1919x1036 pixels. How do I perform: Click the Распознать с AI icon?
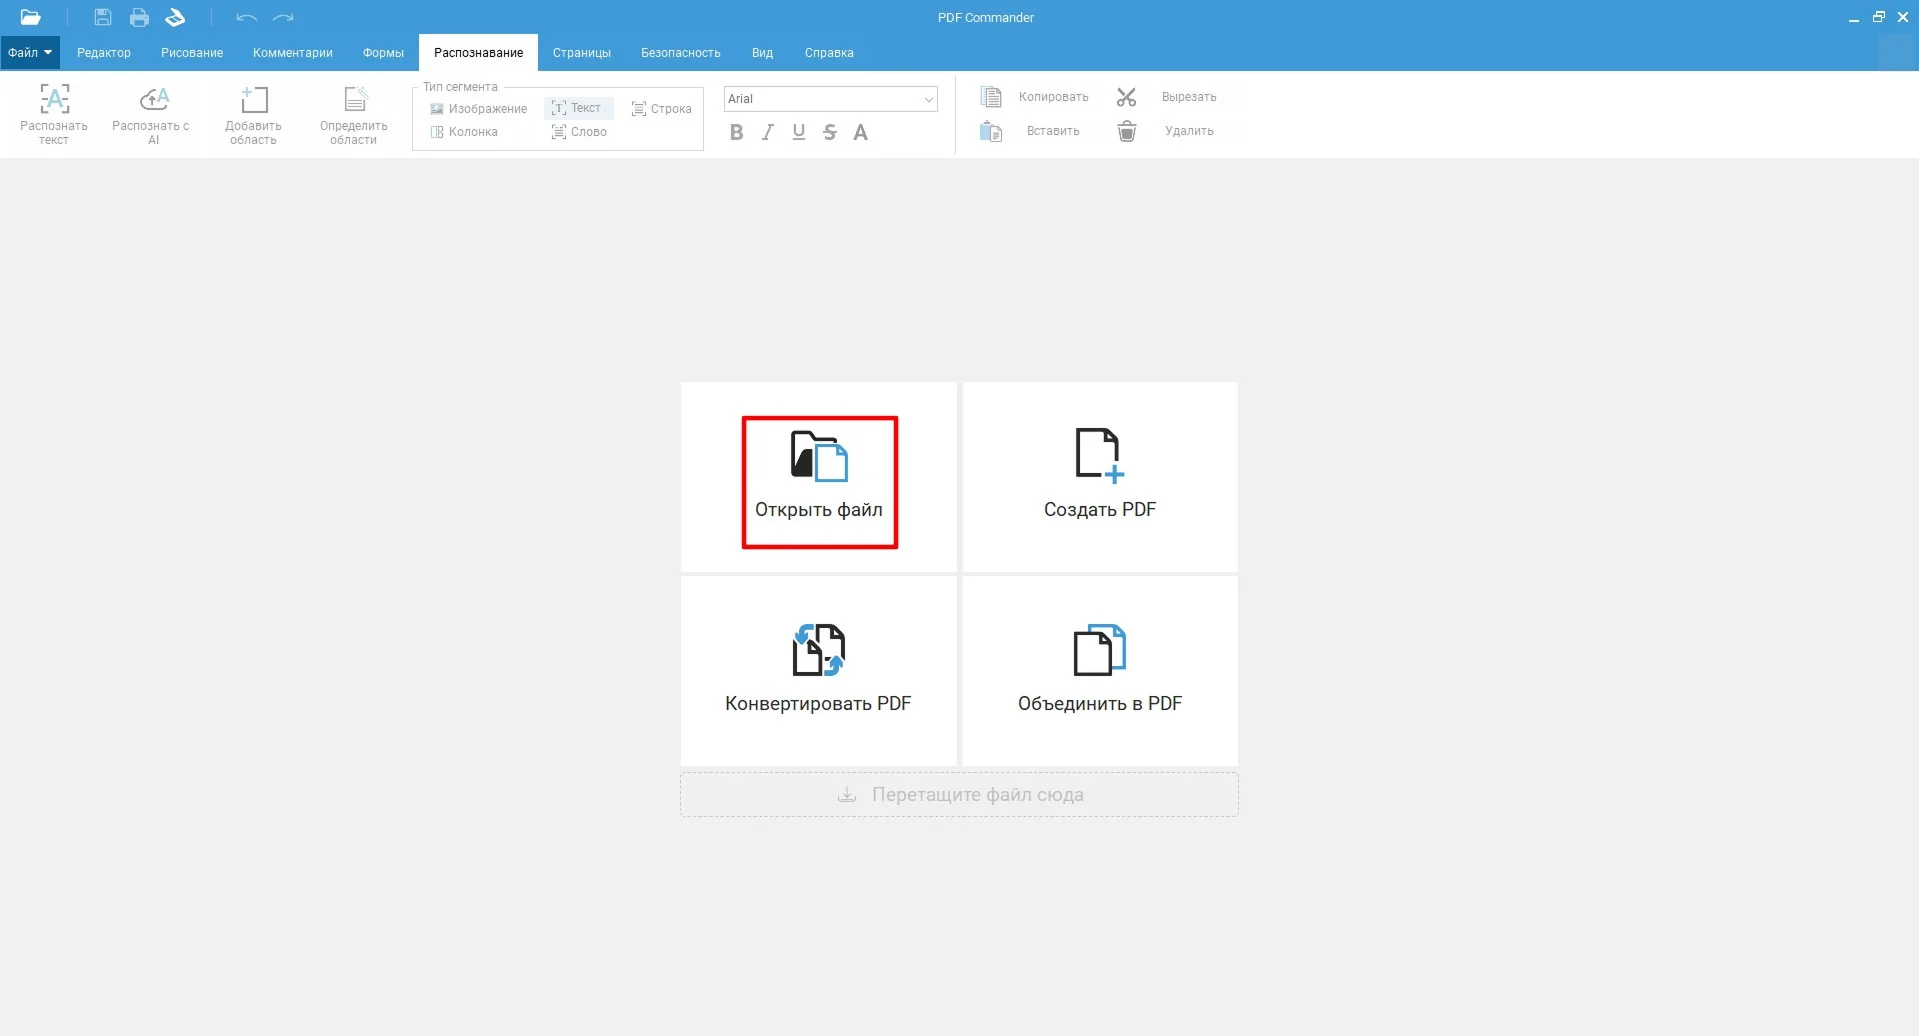click(x=153, y=100)
